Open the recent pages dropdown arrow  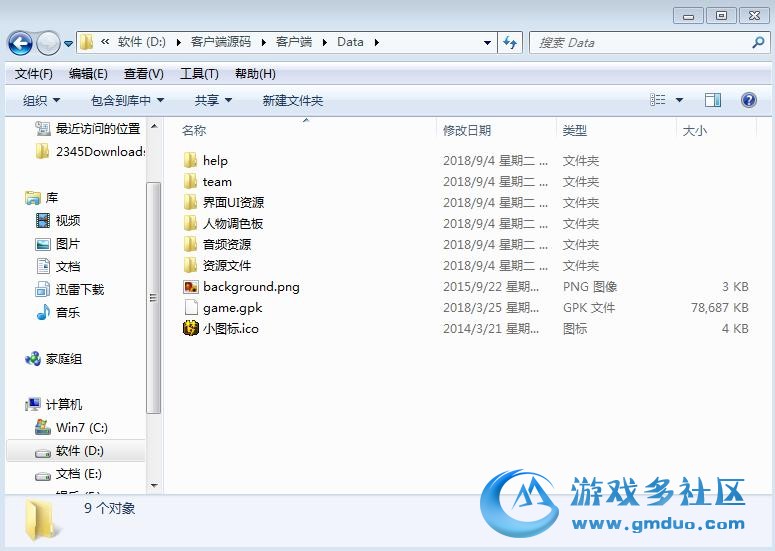click(68, 44)
